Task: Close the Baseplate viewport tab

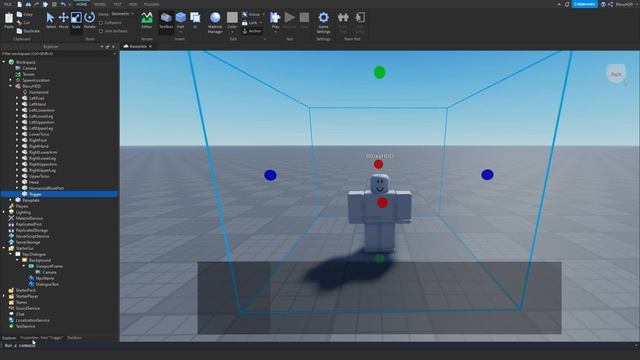Action: point(150,47)
